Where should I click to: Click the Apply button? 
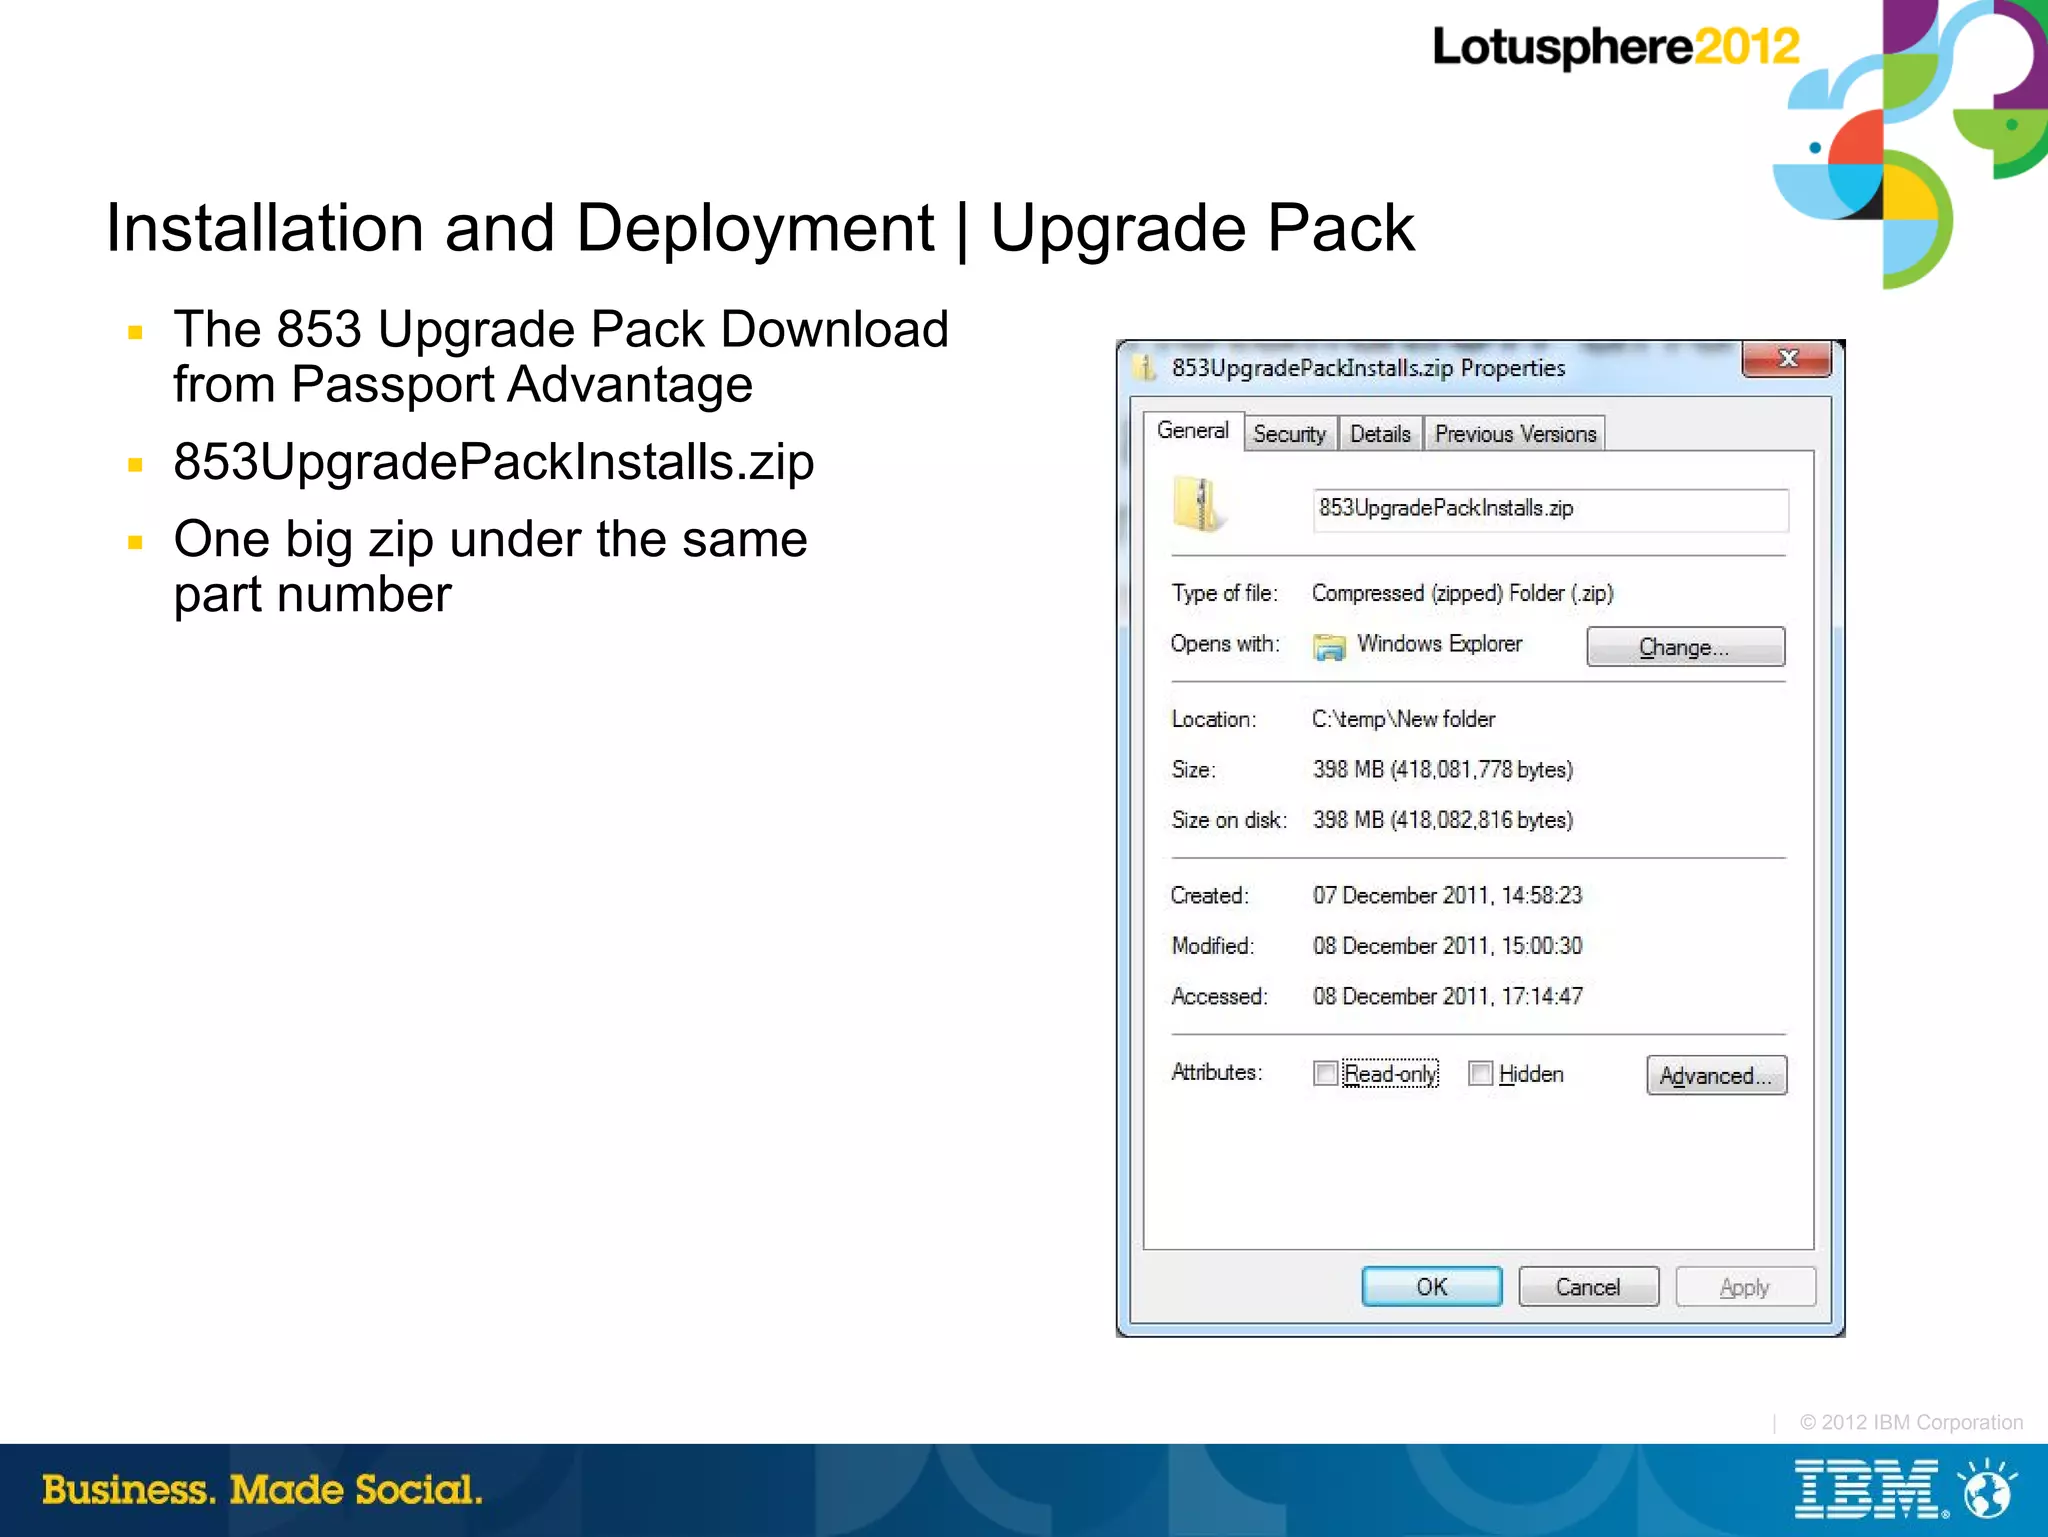tap(1745, 1287)
